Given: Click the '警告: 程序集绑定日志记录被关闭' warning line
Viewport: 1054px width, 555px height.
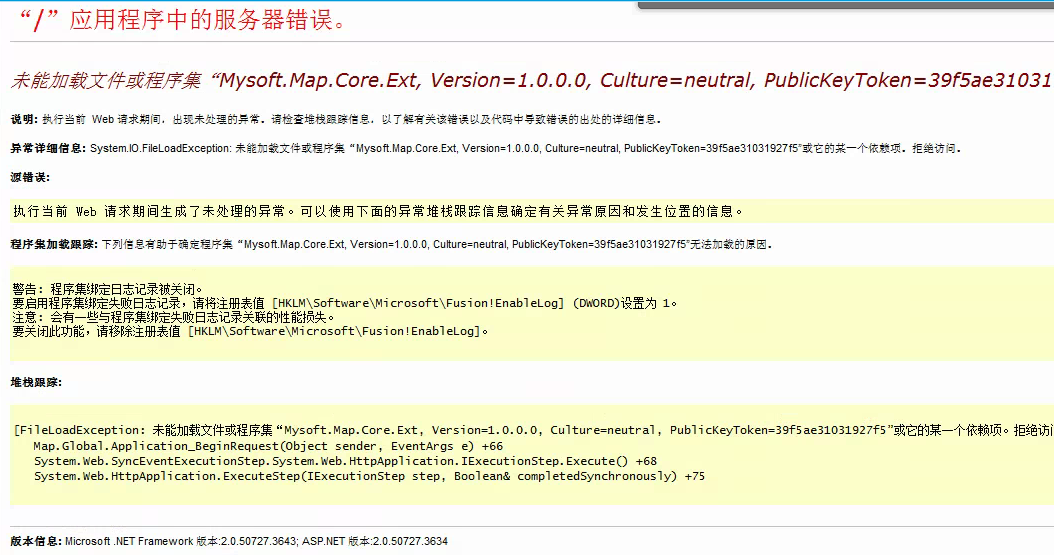Looking at the screenshot, I should click(108, 289).
